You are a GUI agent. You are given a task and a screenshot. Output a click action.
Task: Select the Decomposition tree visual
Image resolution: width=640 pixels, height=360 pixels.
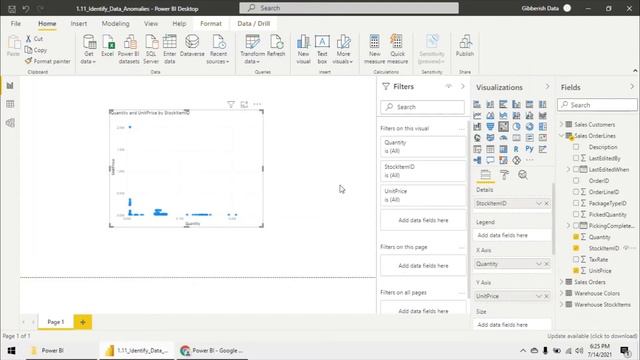pyautogui.click(x=477, y=160)
